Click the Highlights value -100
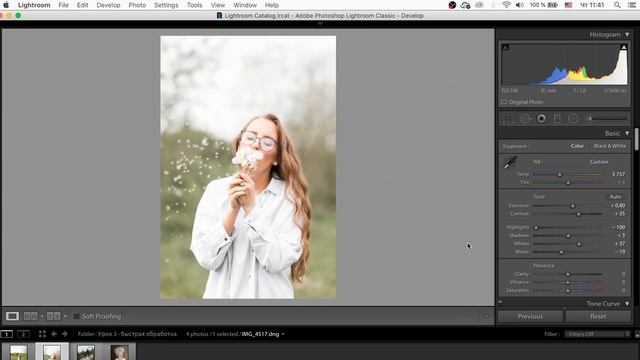The width and height of the screenshot is (640, 360). coord(618,227)
